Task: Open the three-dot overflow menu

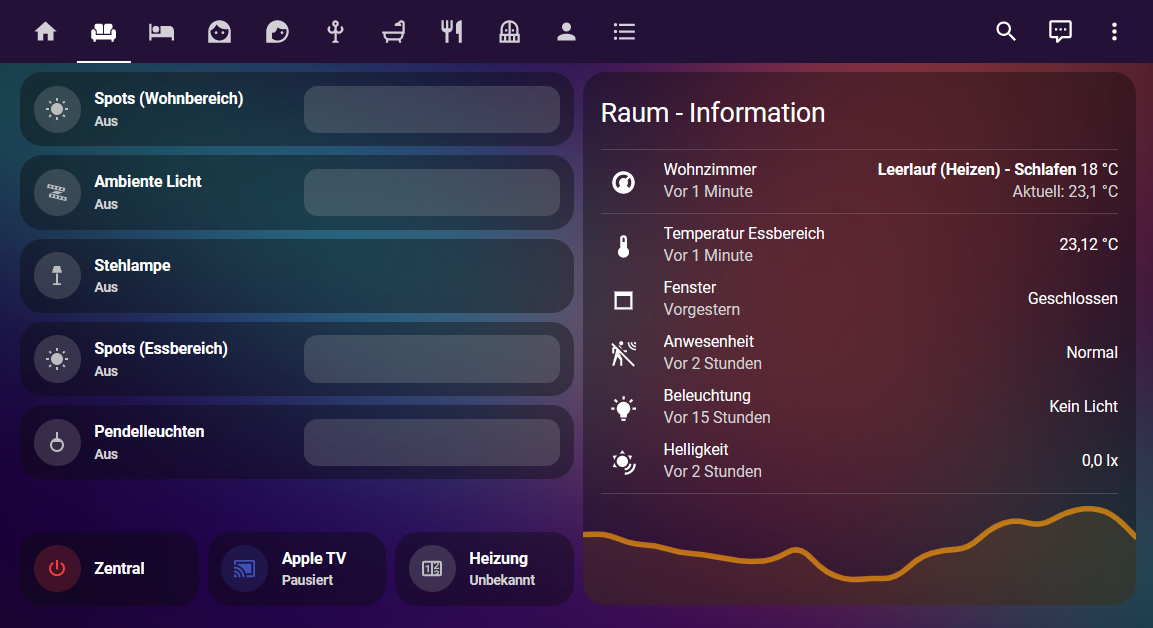Action: point(1114,32)
